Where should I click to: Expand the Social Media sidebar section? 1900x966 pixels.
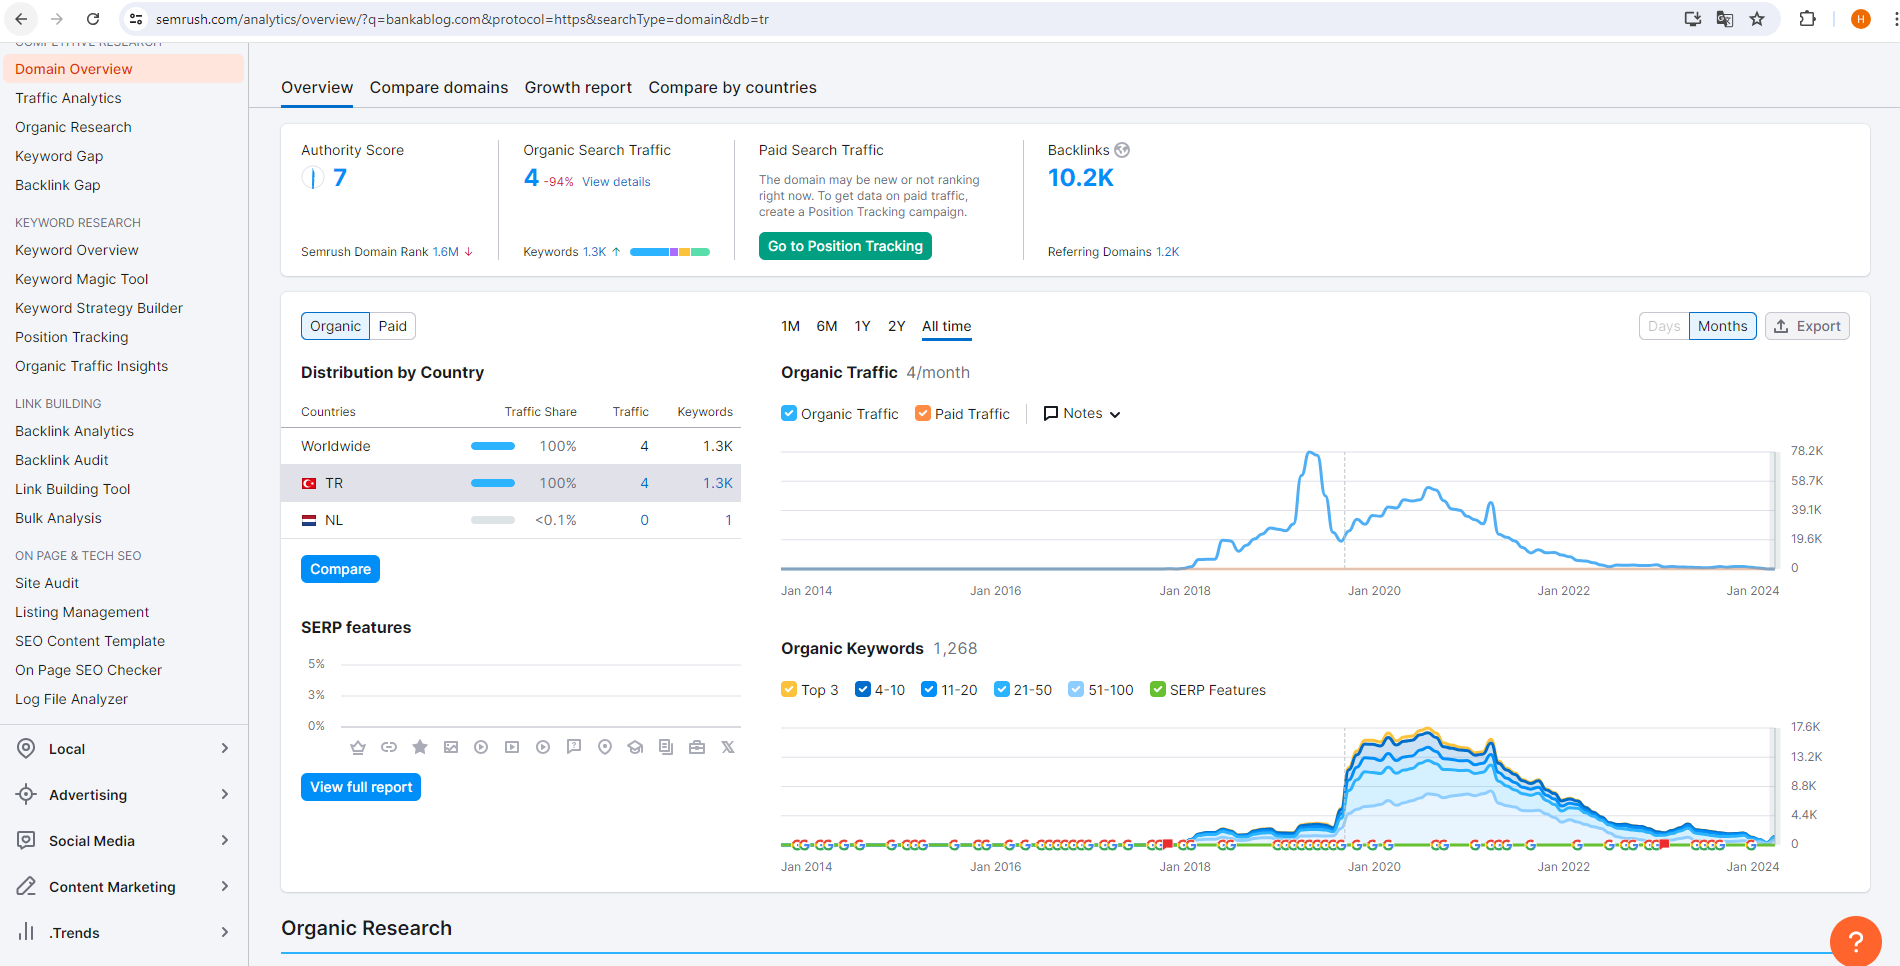[x=124, y=841]
